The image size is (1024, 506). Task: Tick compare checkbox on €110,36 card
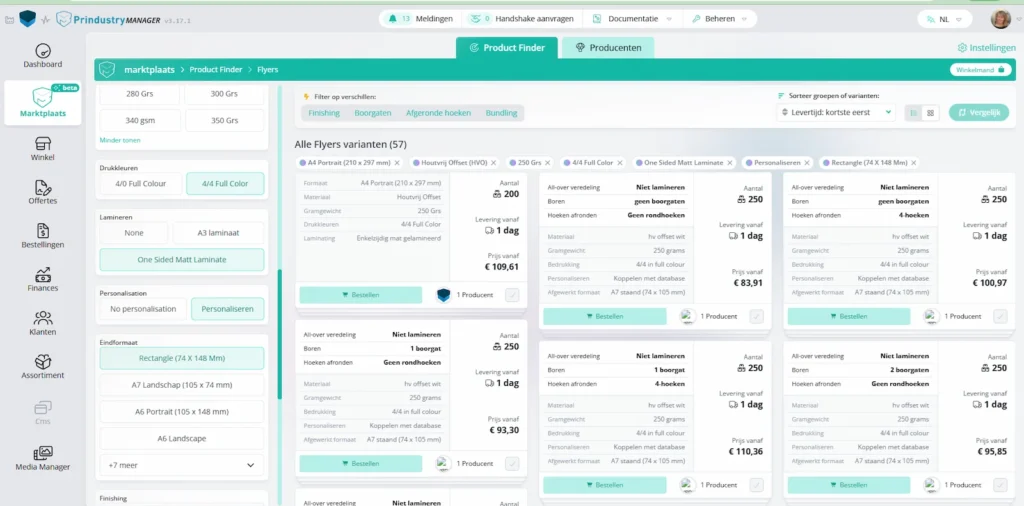tap(756, 485)
